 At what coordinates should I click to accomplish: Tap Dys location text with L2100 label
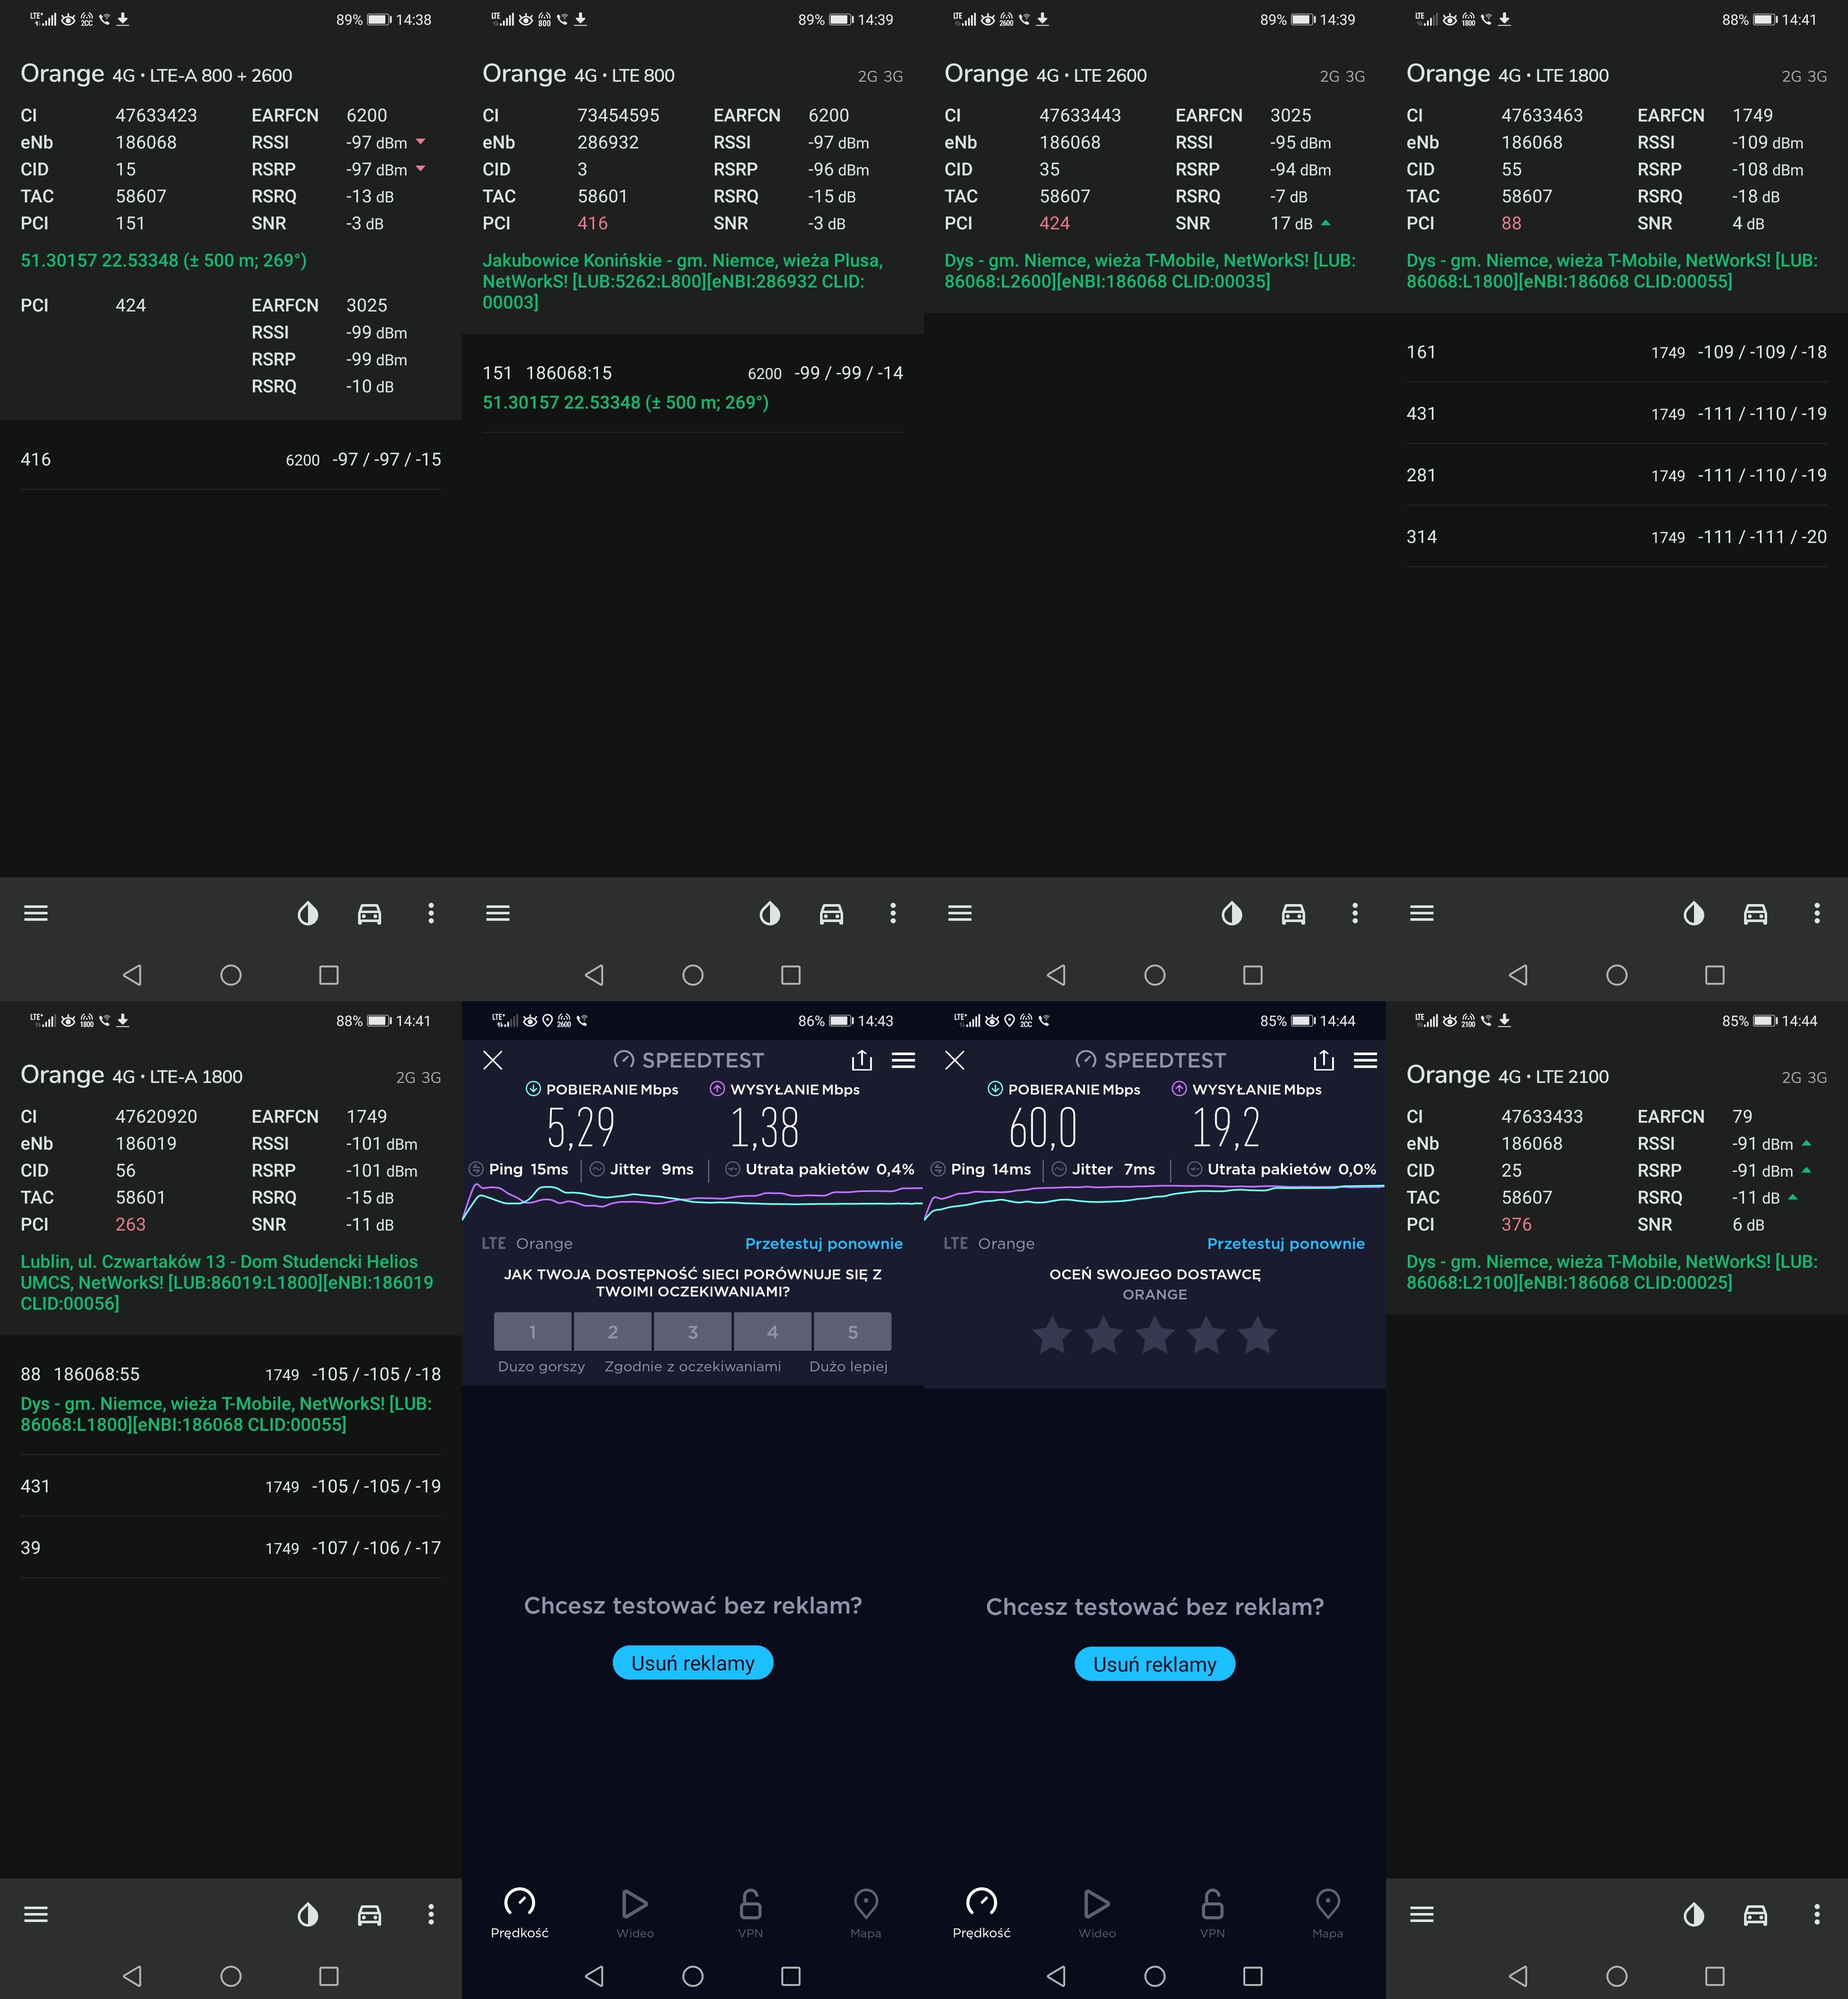pyautogui.click(x=1612, y=1272)
